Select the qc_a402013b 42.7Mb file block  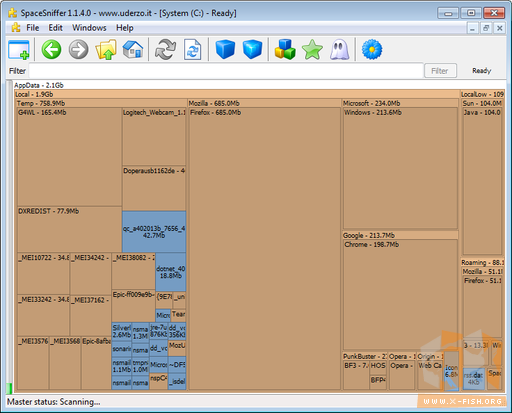tap(154, 232)
